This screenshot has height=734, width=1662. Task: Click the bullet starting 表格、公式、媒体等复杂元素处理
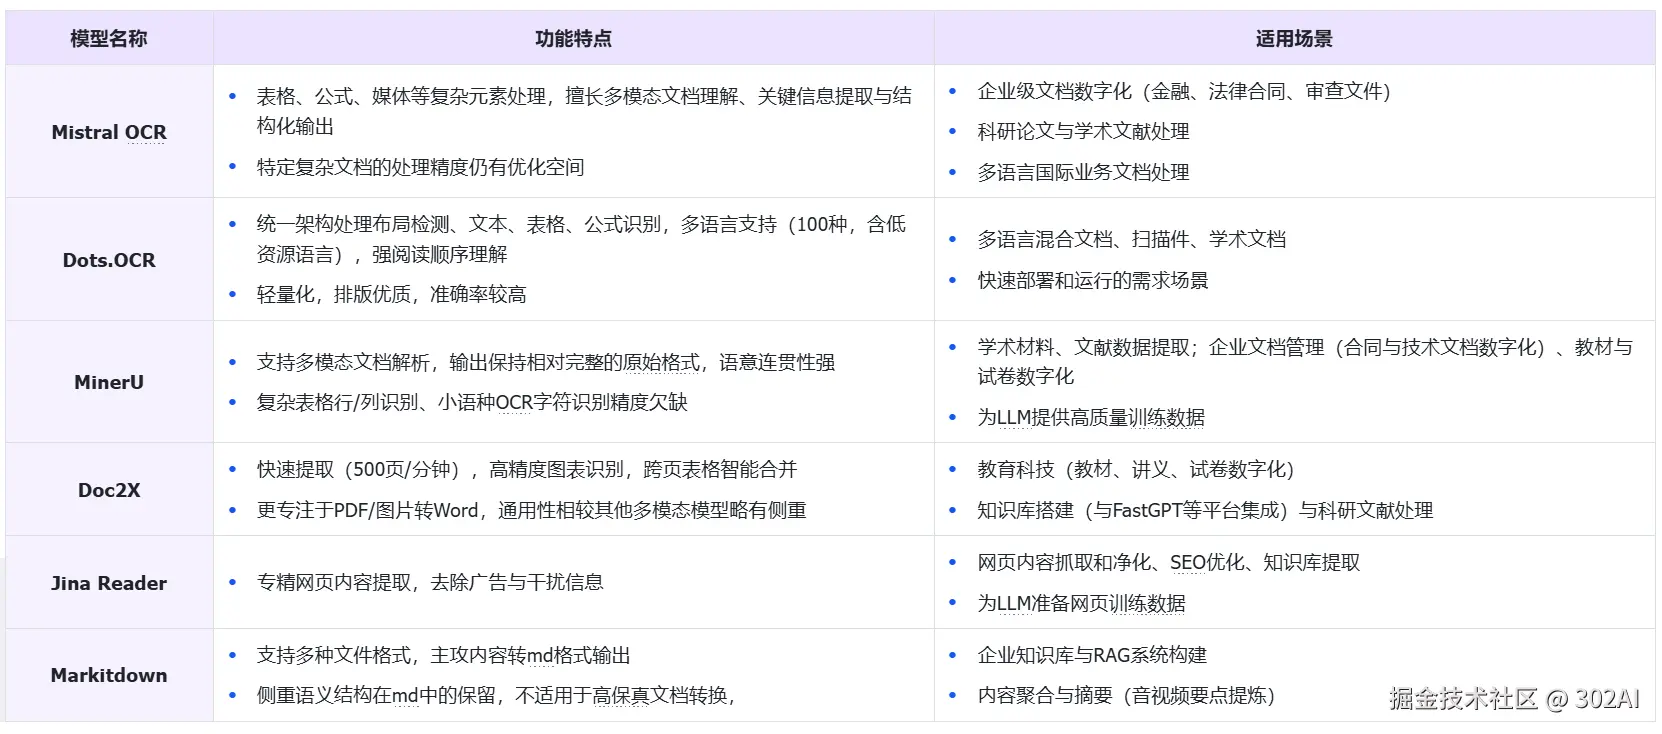click(584, 111)
